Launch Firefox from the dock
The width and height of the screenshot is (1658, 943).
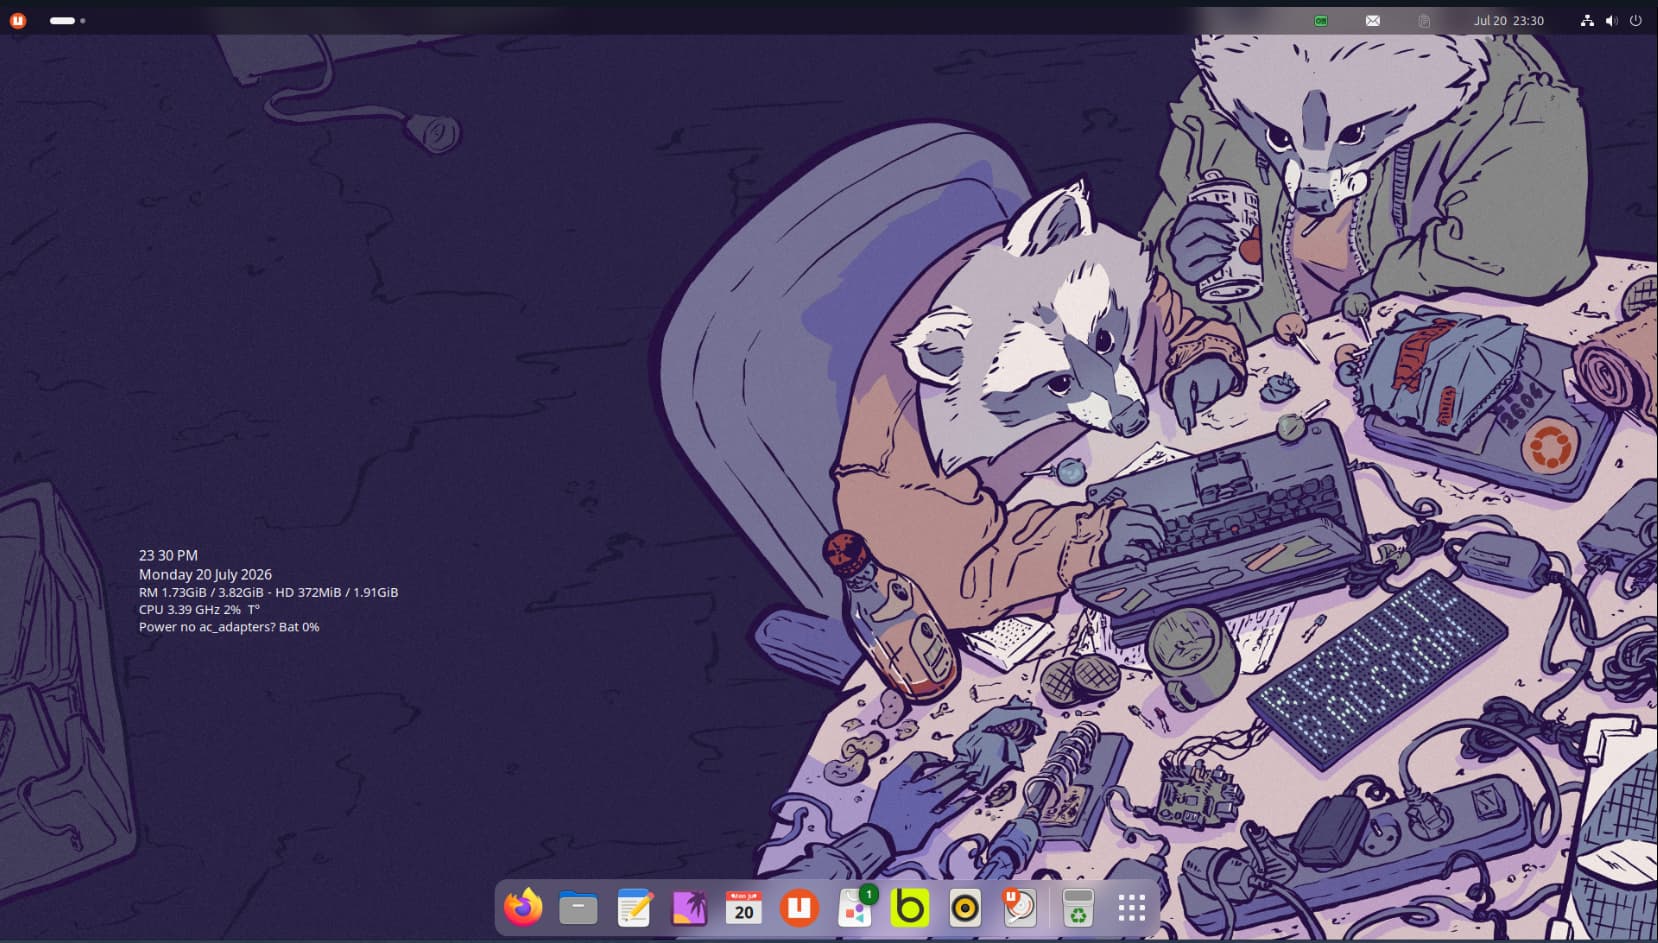click(523, 908)
